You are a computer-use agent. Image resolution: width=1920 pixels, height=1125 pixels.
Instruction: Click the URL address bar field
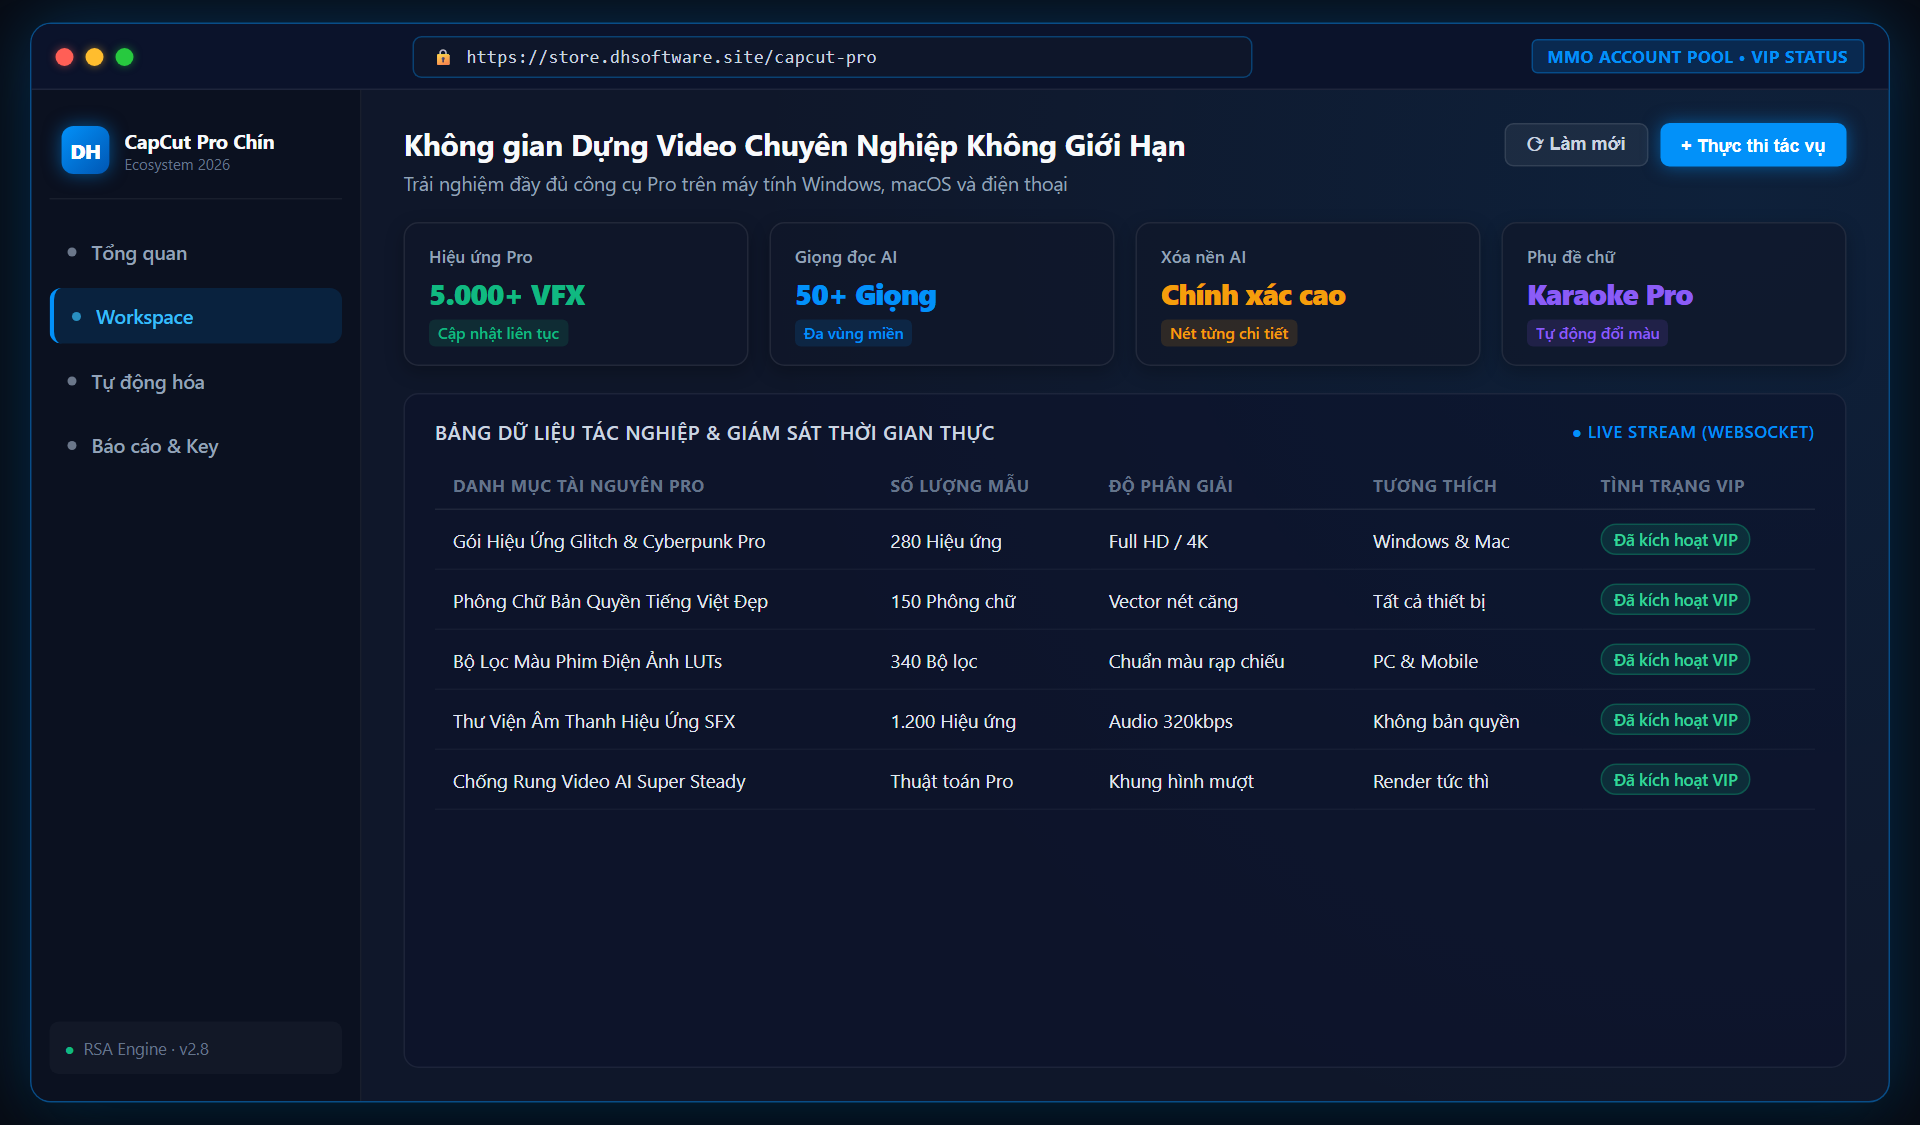[832, 57]
